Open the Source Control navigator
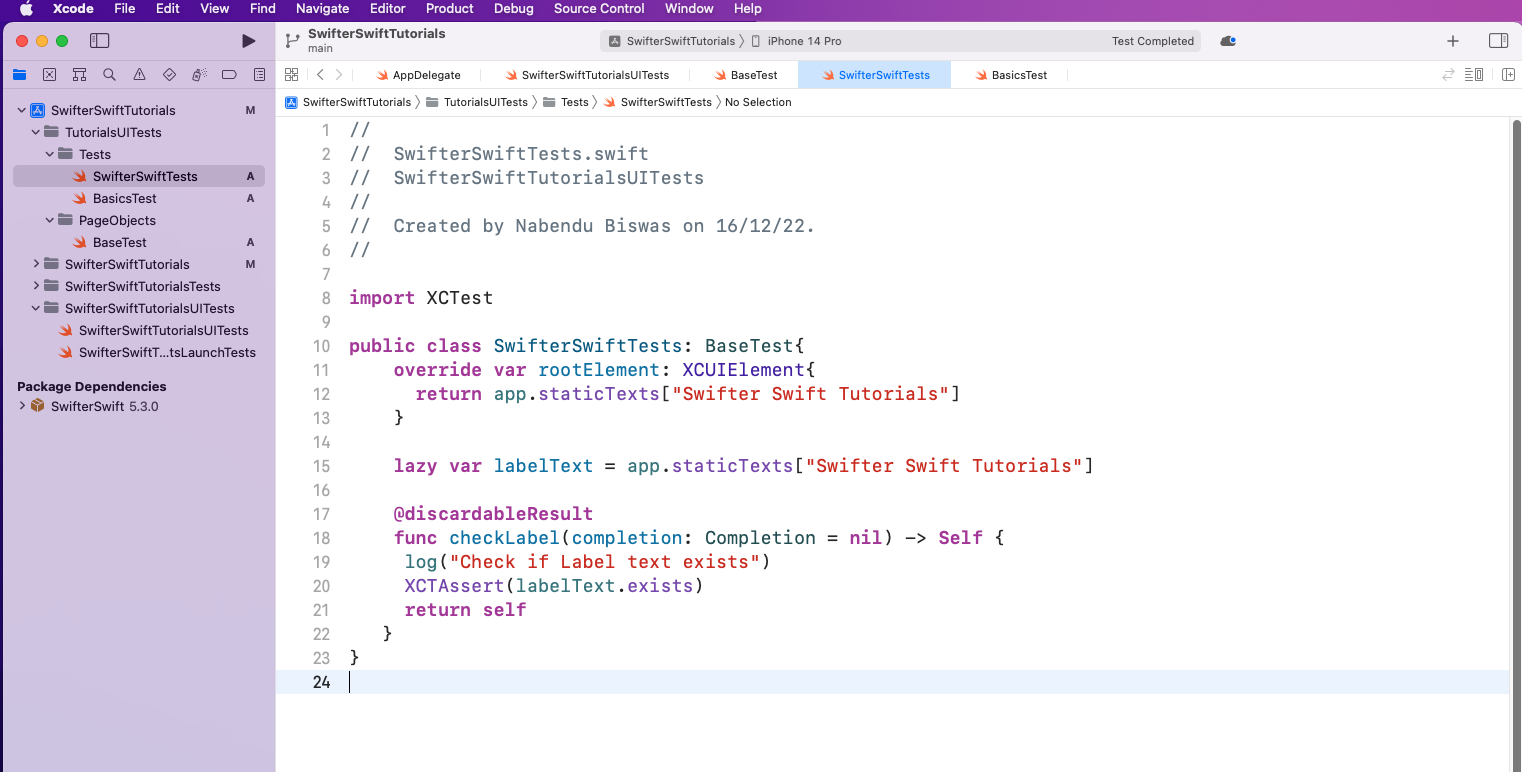 tap(49, 75)
